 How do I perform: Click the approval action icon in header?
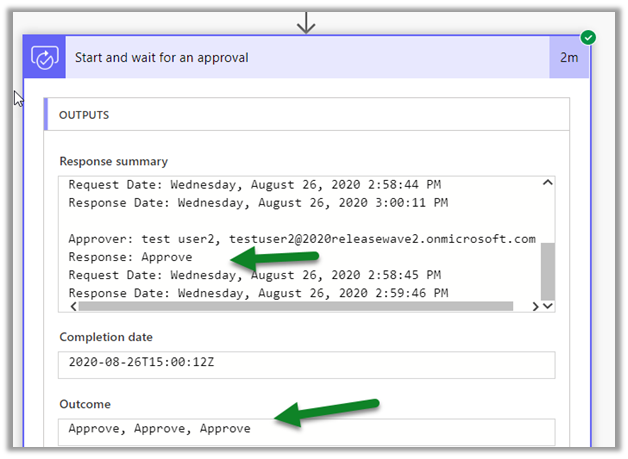(43, 58)
